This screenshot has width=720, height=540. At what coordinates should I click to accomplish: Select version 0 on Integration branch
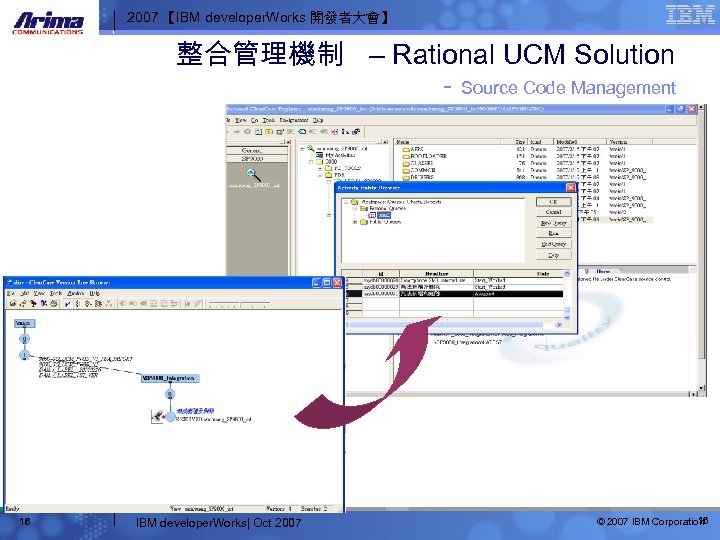pyautogui.click(x=170, y=394)
